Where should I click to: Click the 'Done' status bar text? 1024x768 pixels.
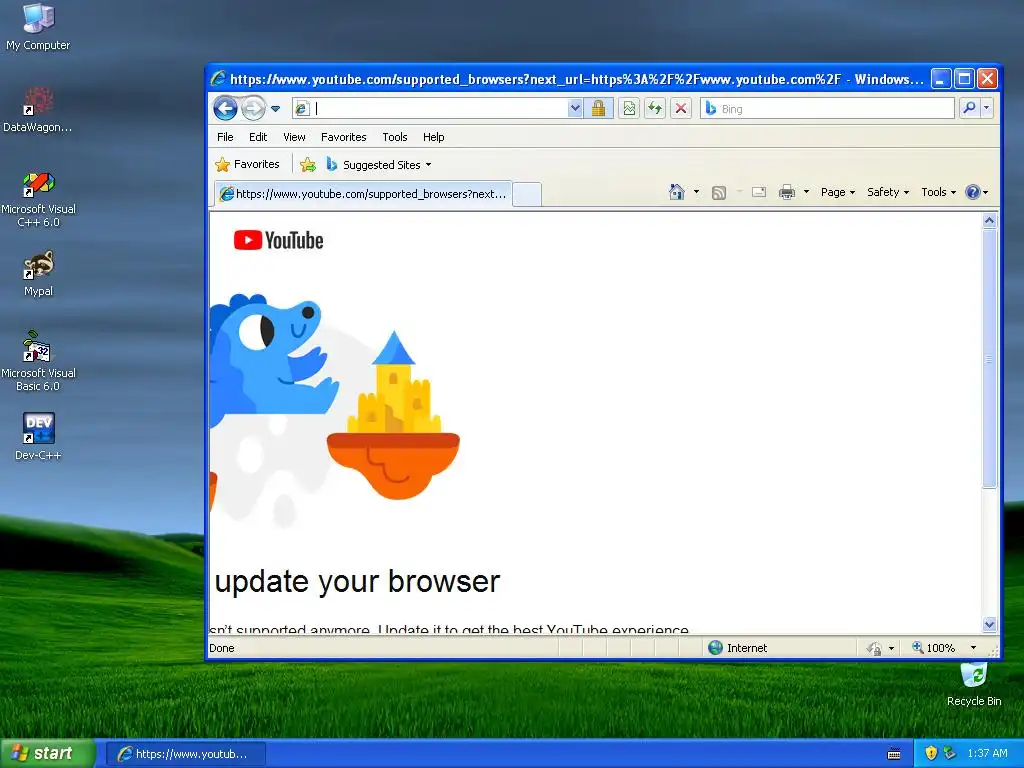[222, 648]
